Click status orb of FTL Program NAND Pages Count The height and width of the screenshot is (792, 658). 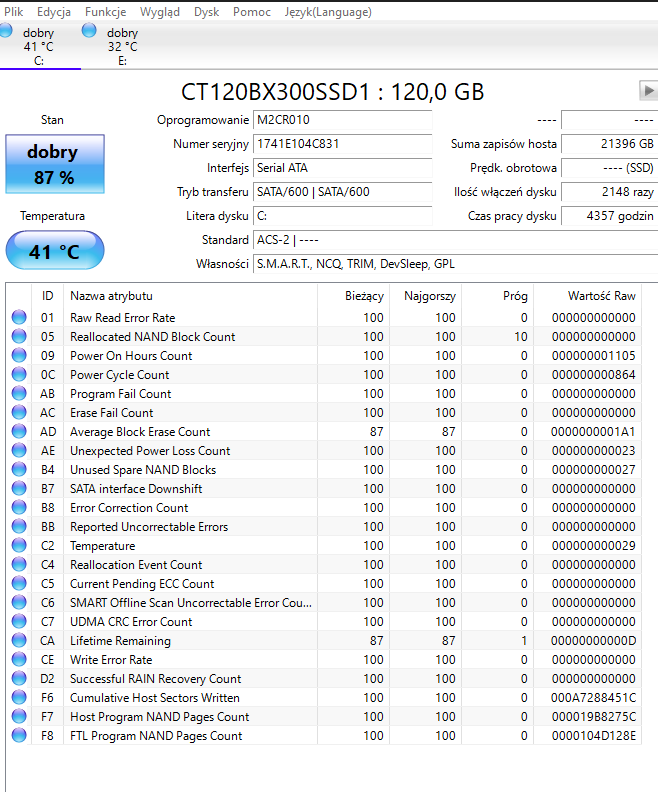(19, 735)
